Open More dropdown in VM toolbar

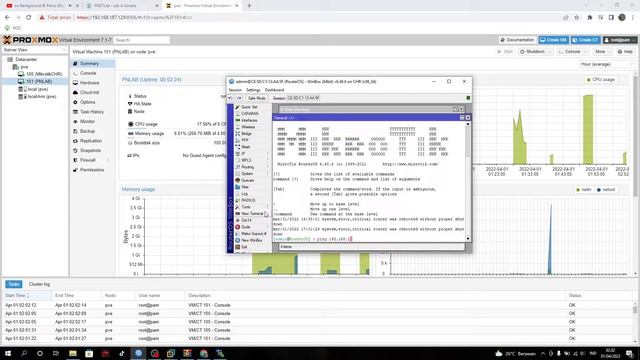[x=602, y=52]
